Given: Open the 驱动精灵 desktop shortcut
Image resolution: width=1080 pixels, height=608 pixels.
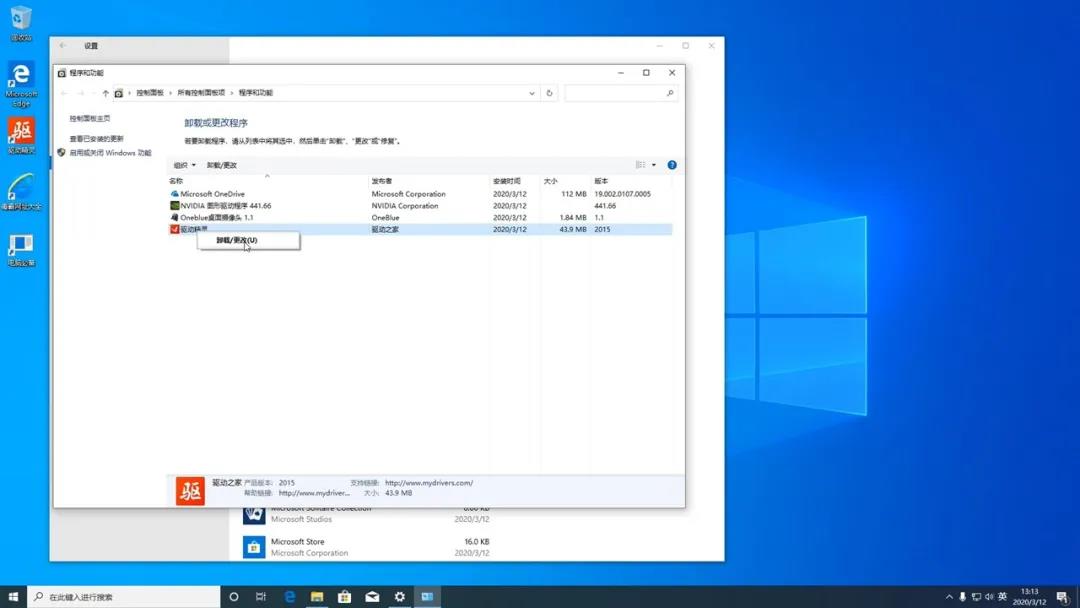Looking at the screenshot, I should tap(21, 136).
